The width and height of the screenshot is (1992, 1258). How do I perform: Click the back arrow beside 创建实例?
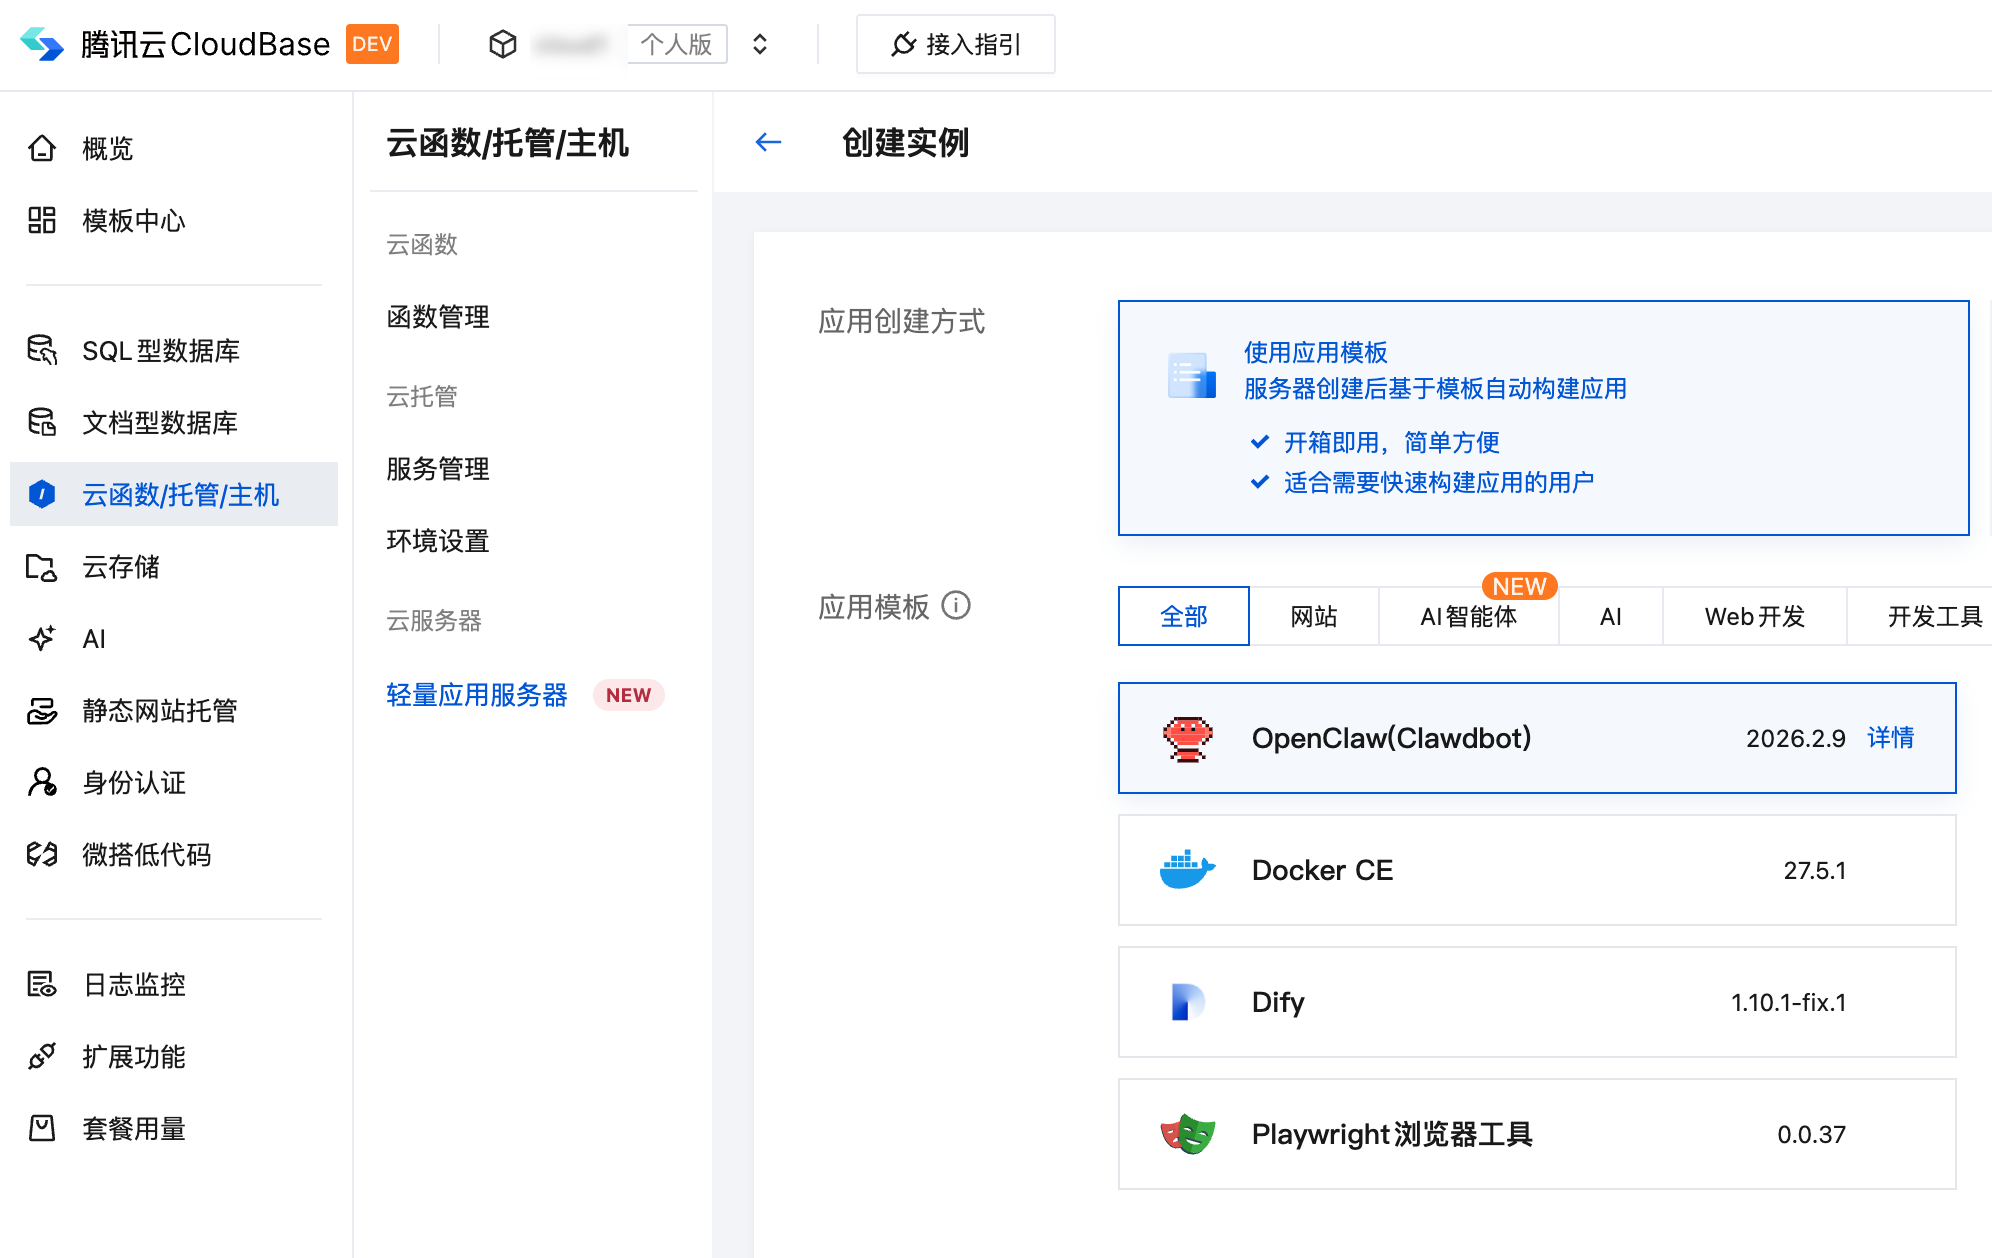(x=767, y=142)
